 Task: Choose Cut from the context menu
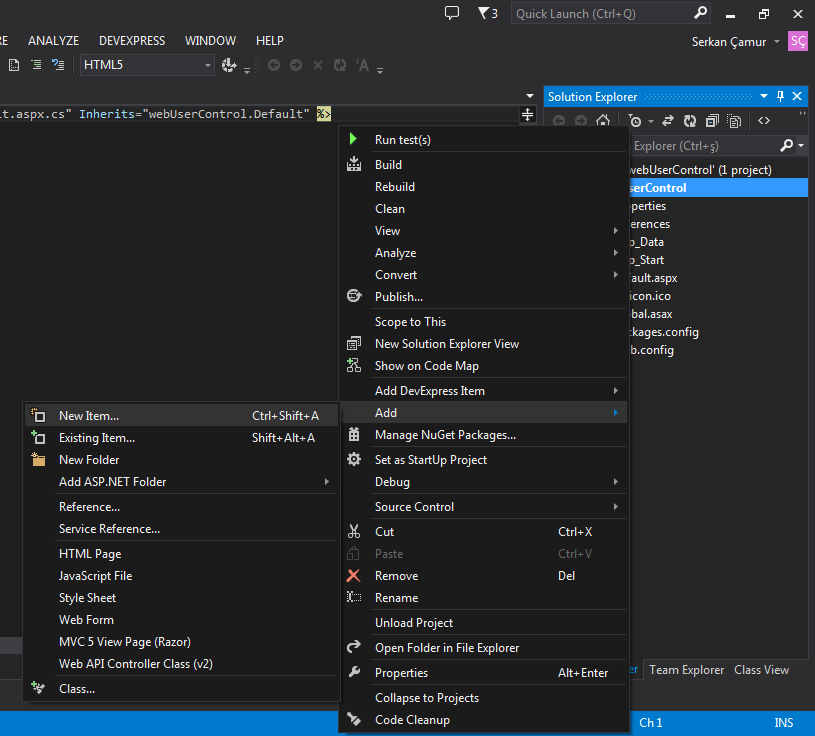click(x=483, y=532)
